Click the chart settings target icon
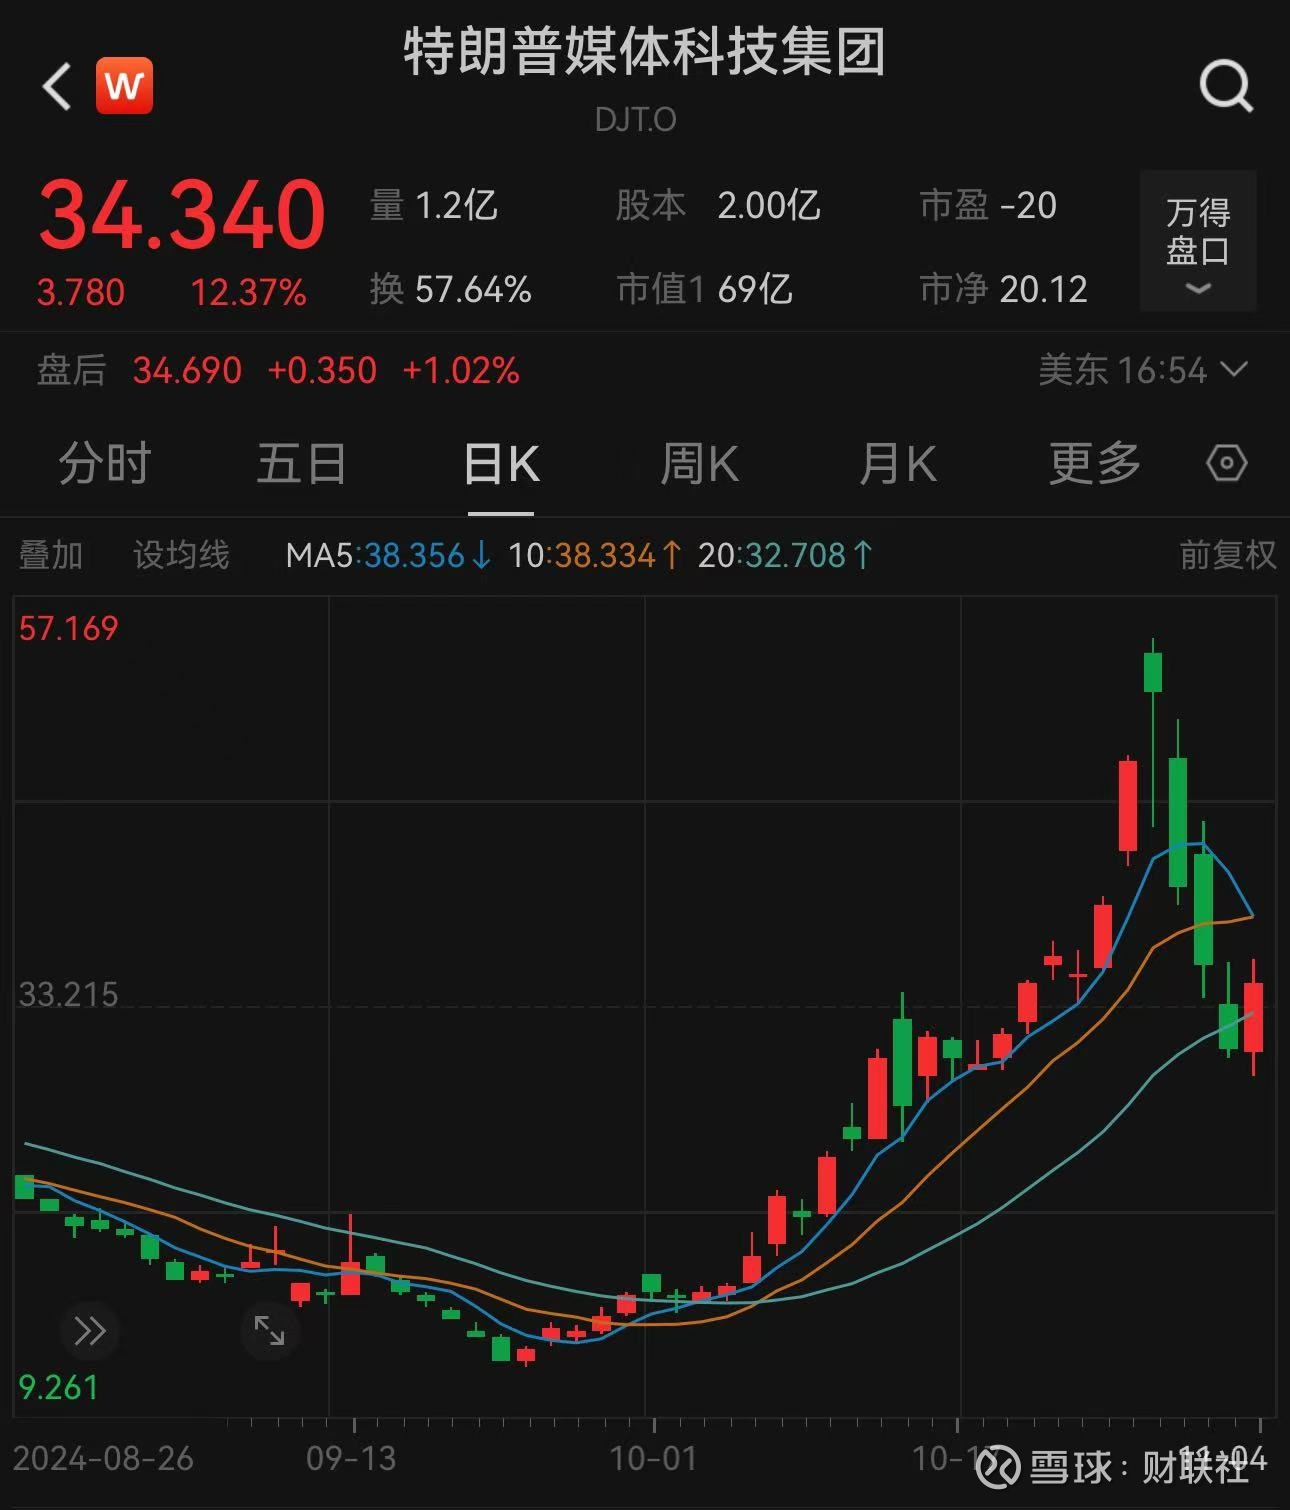This screenshot has height=1510, width=1290. pos(1227,464)
